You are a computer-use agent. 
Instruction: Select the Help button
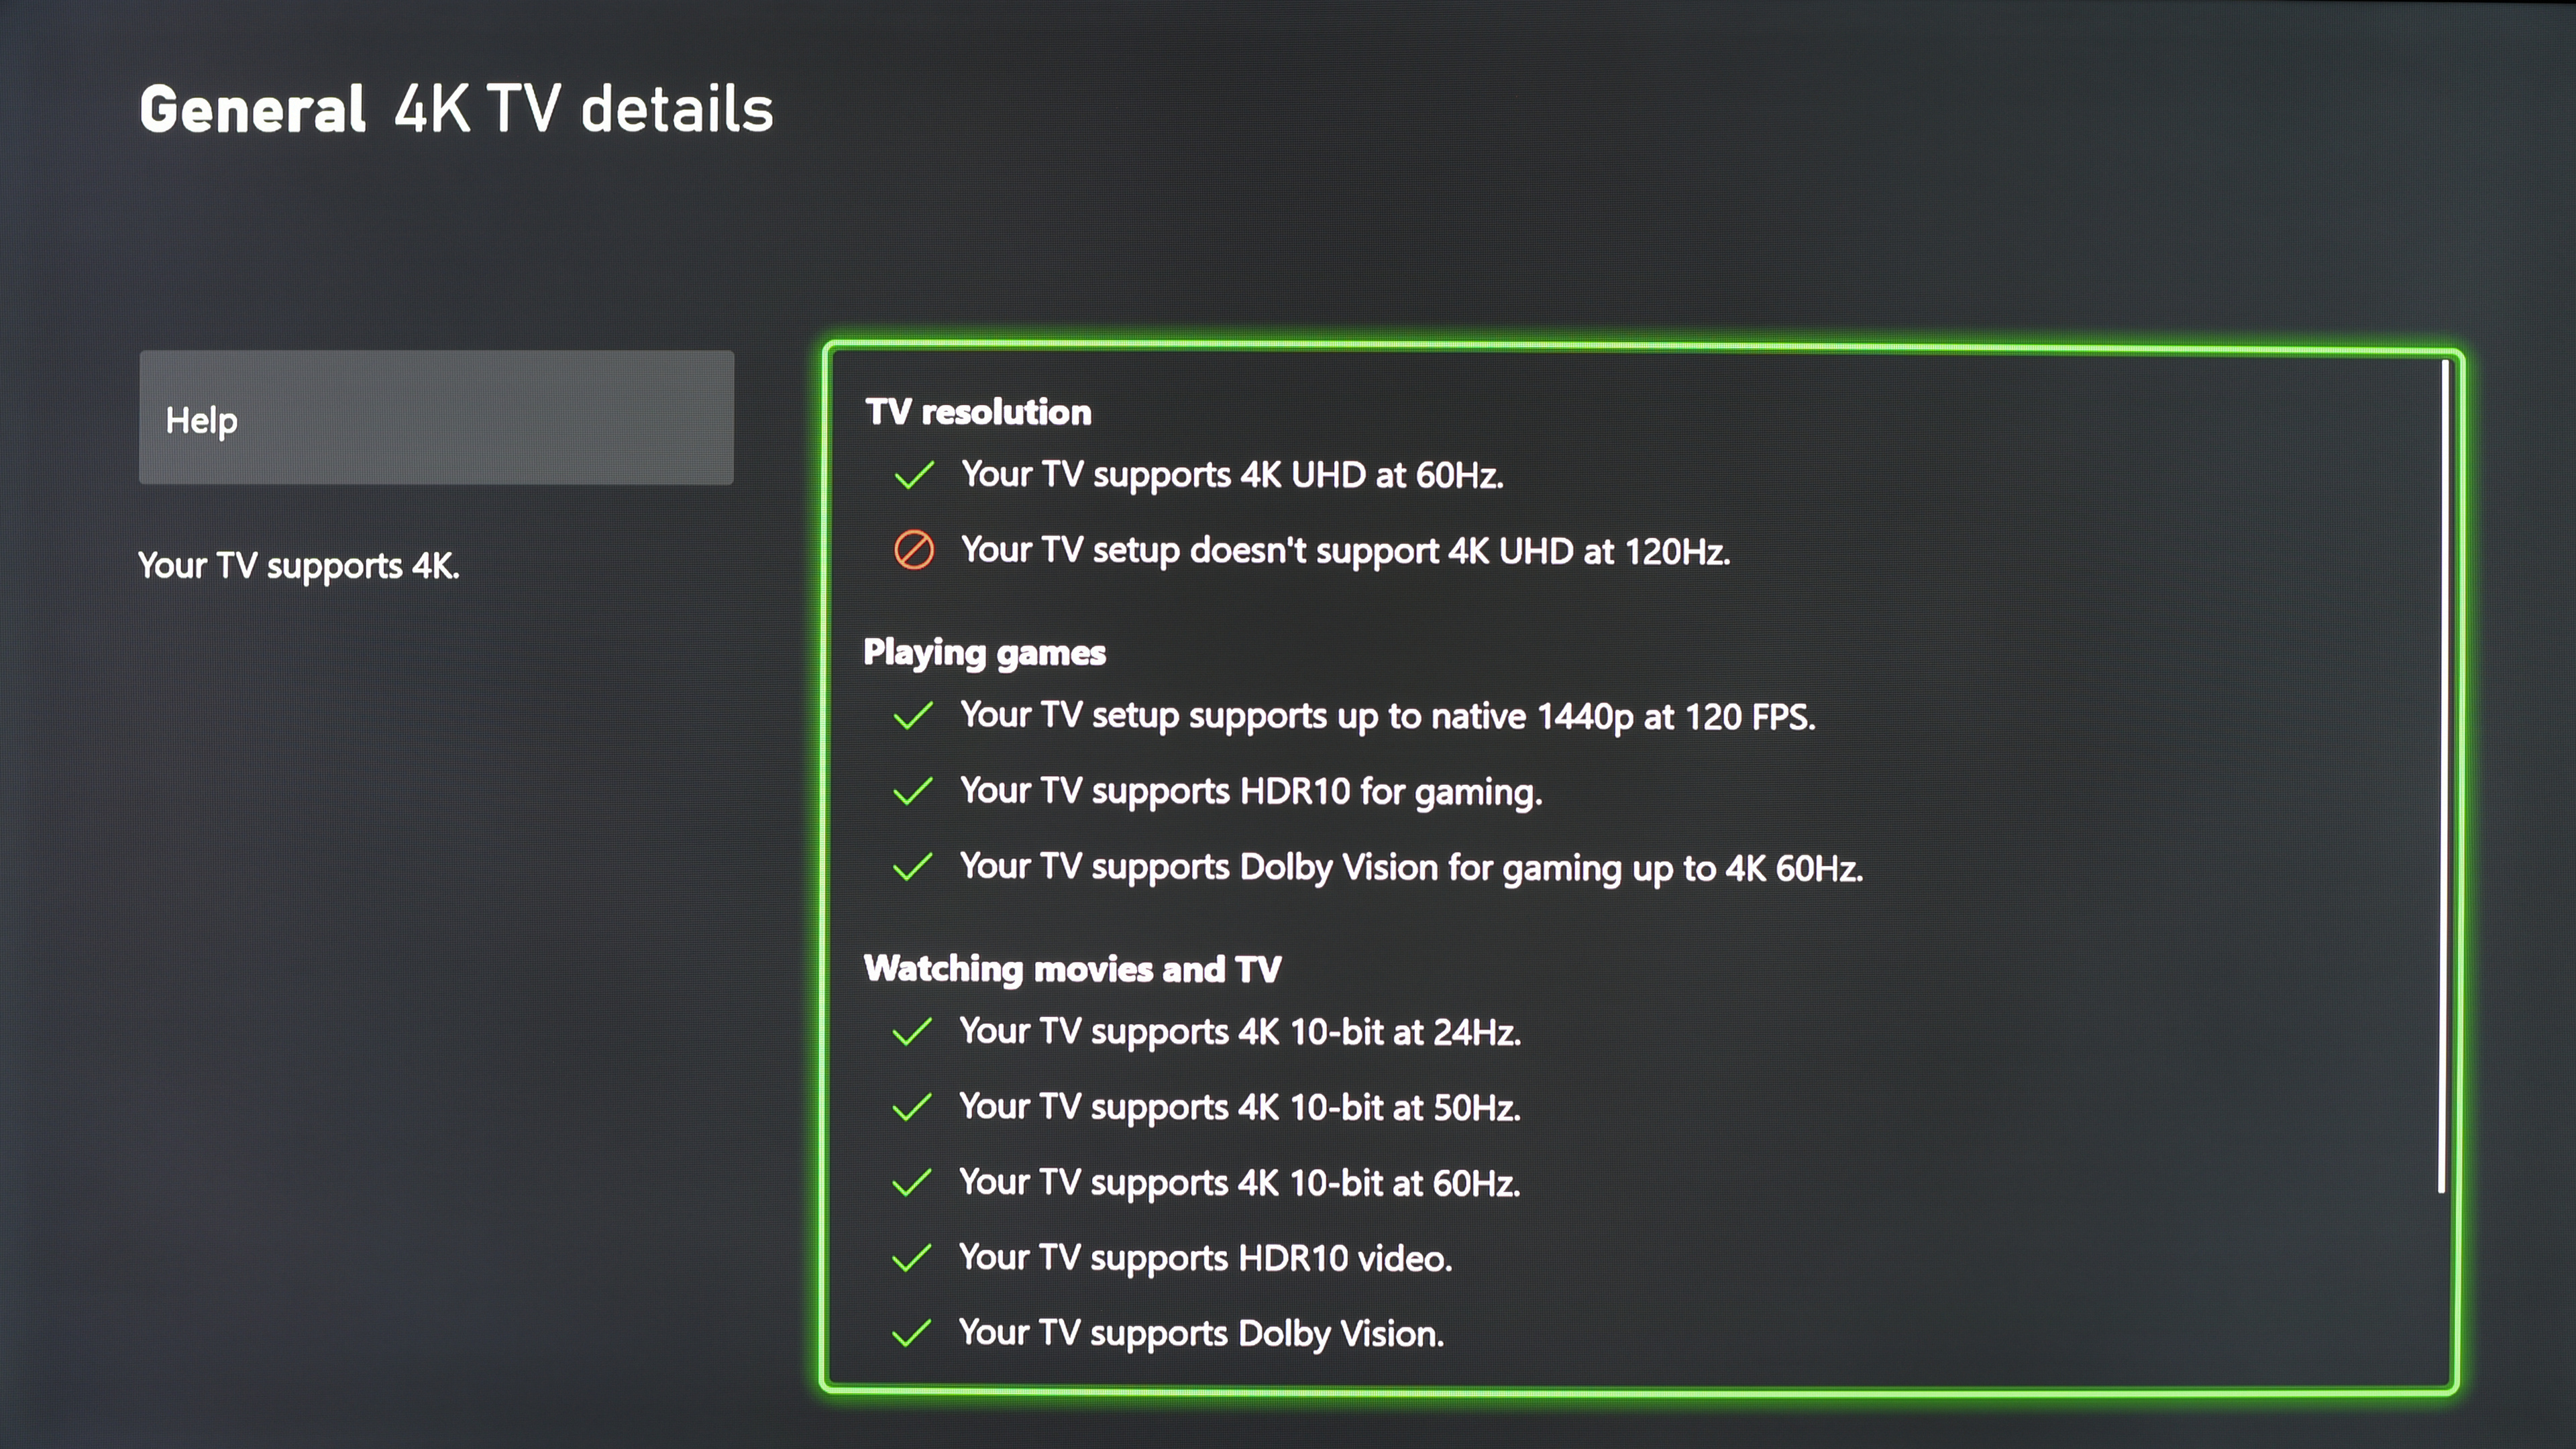[x=436, y=418]
